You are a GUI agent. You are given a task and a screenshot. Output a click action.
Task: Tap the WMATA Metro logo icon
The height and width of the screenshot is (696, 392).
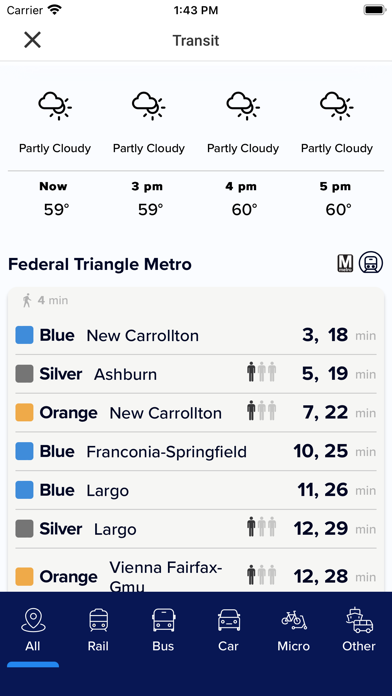point(345,263)
